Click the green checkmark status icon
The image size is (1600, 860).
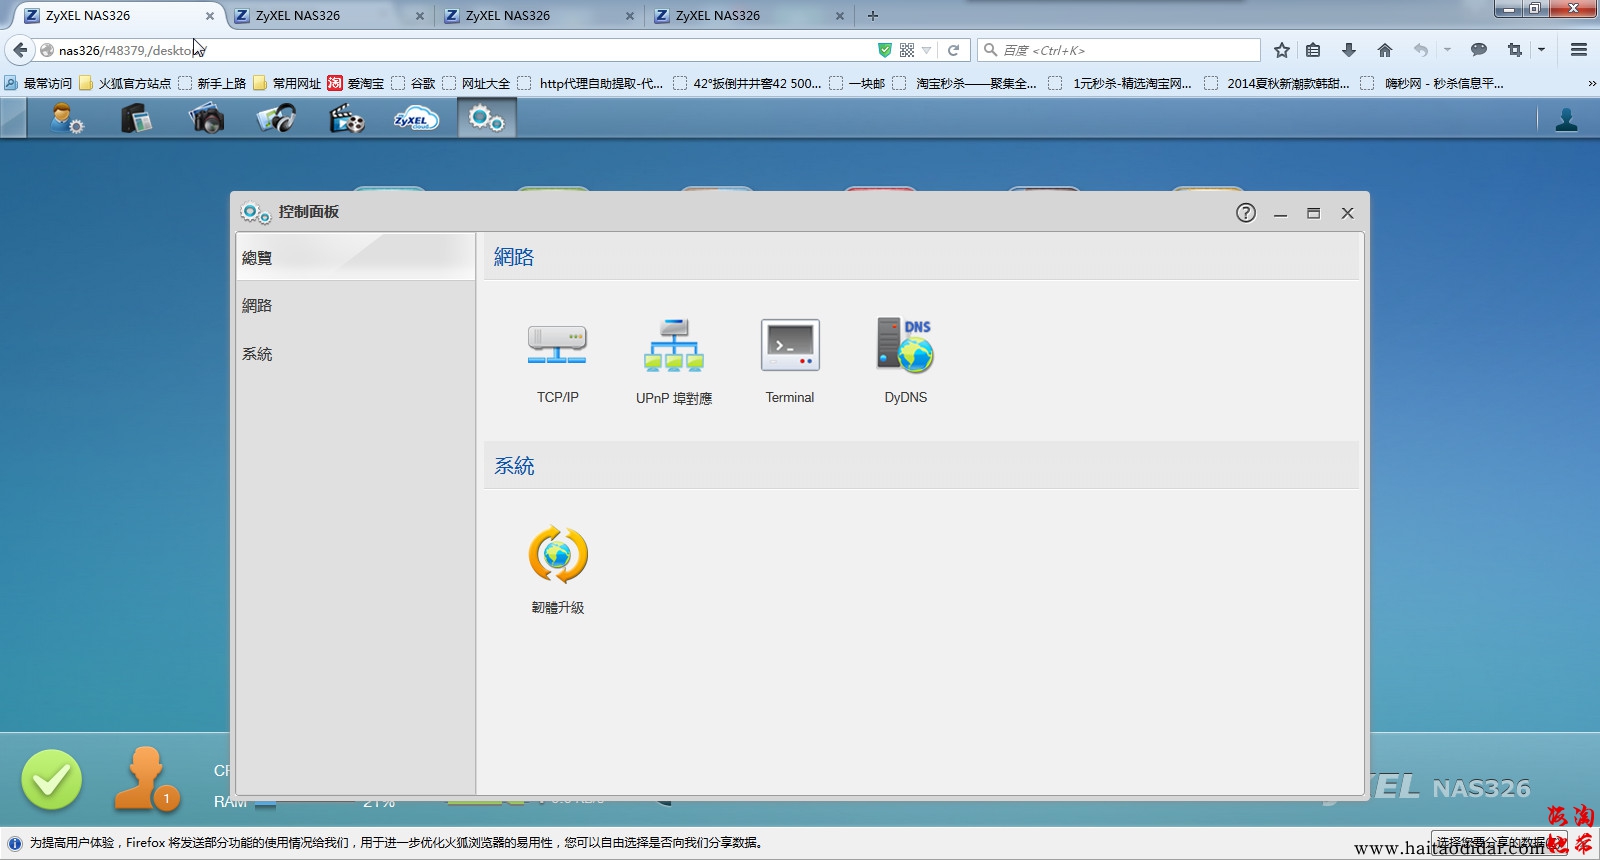coord(52,780)
